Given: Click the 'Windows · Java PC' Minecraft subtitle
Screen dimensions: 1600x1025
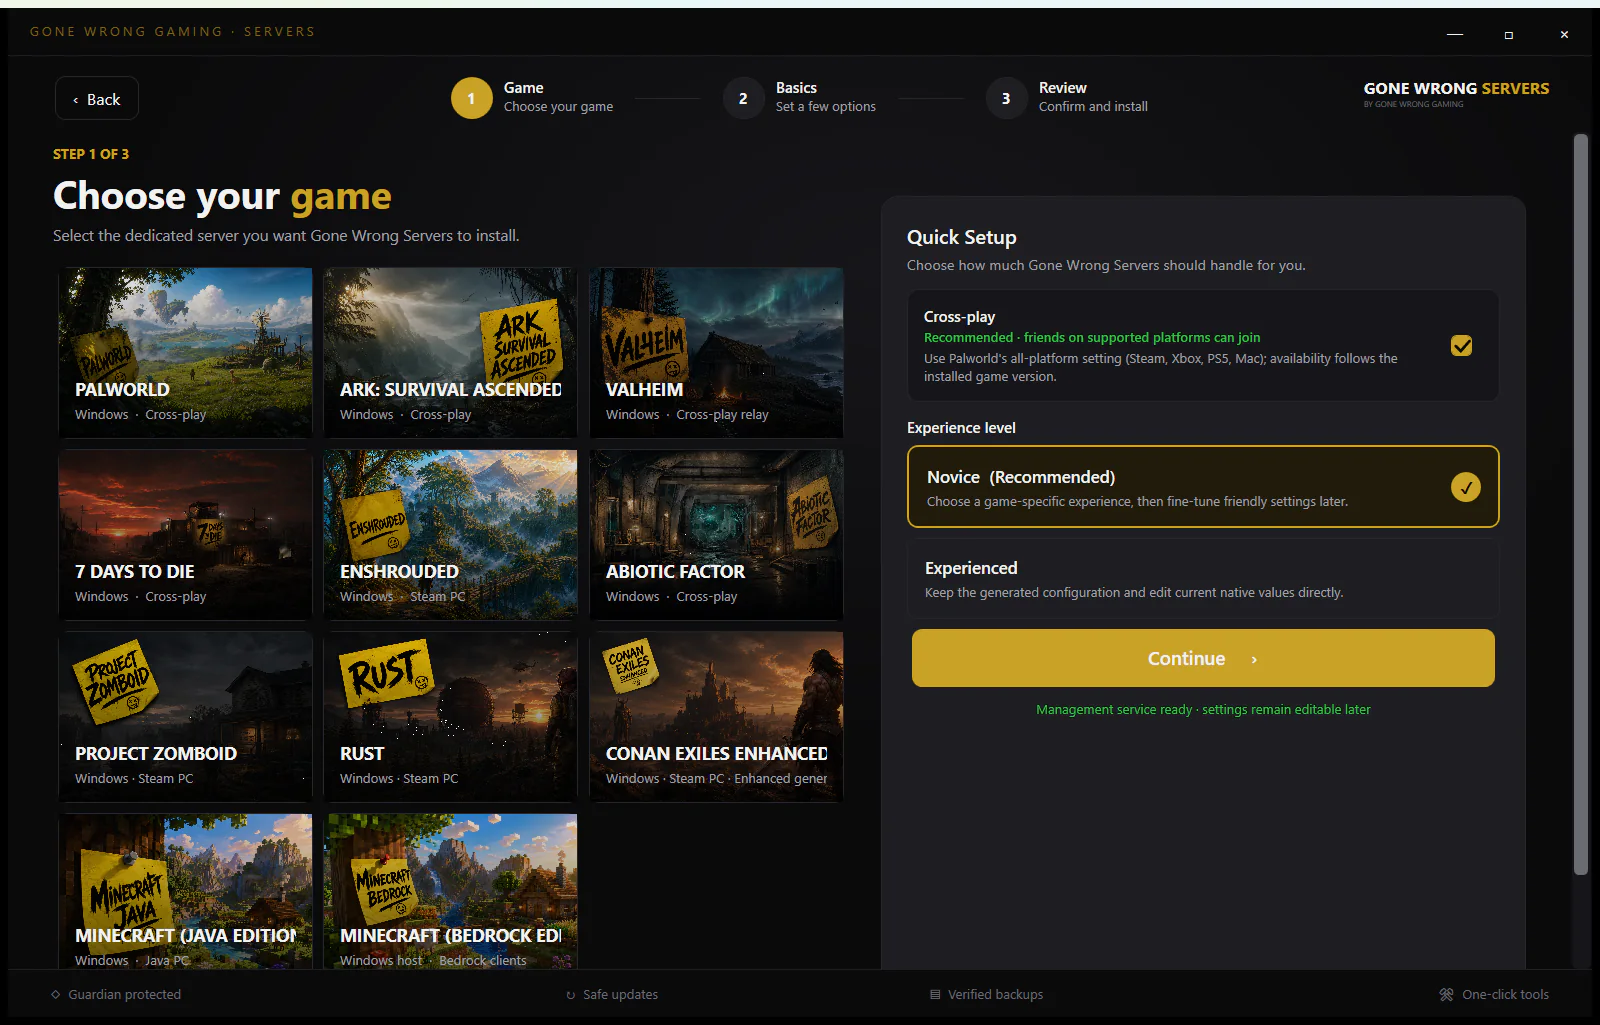Looking at the screenshot, I should 132,961.
